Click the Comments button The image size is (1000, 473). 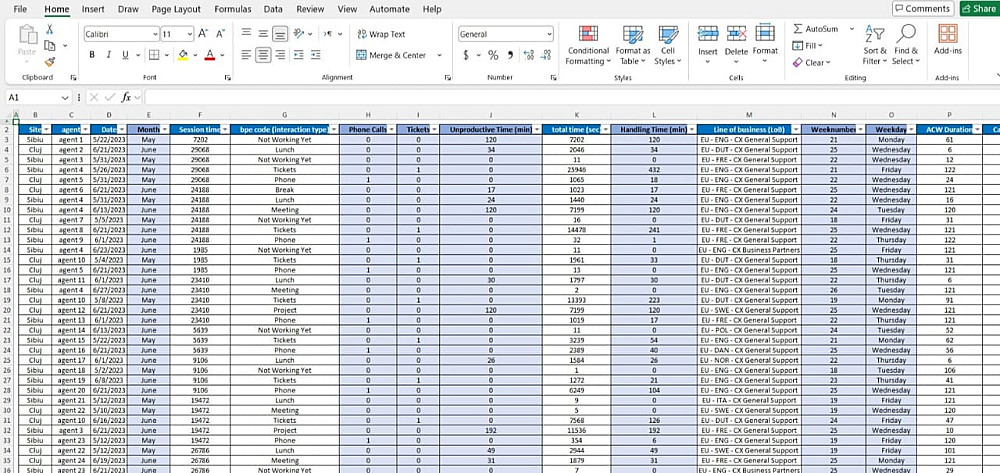point(923,9)
